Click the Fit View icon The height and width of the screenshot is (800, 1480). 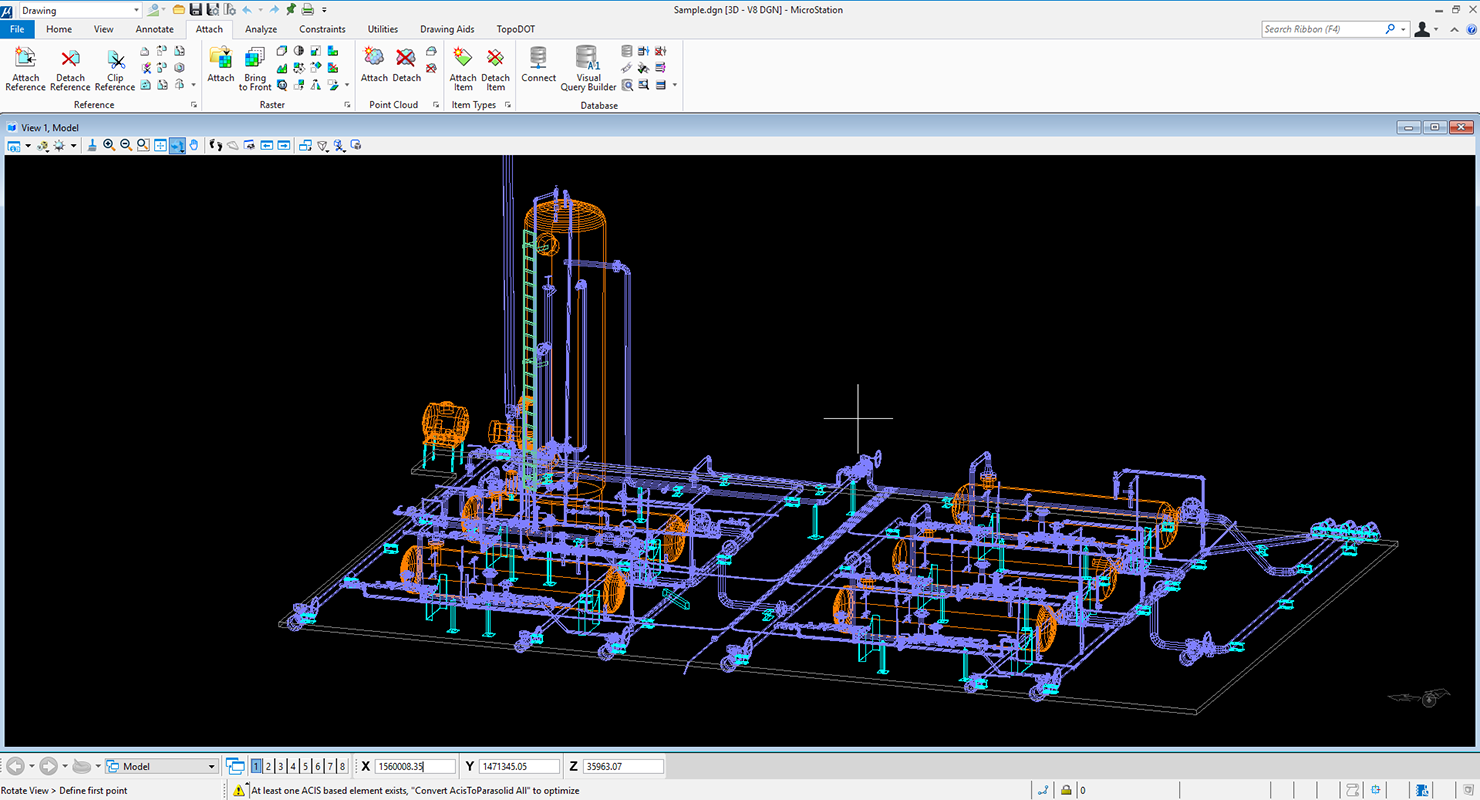coord(160,145)
